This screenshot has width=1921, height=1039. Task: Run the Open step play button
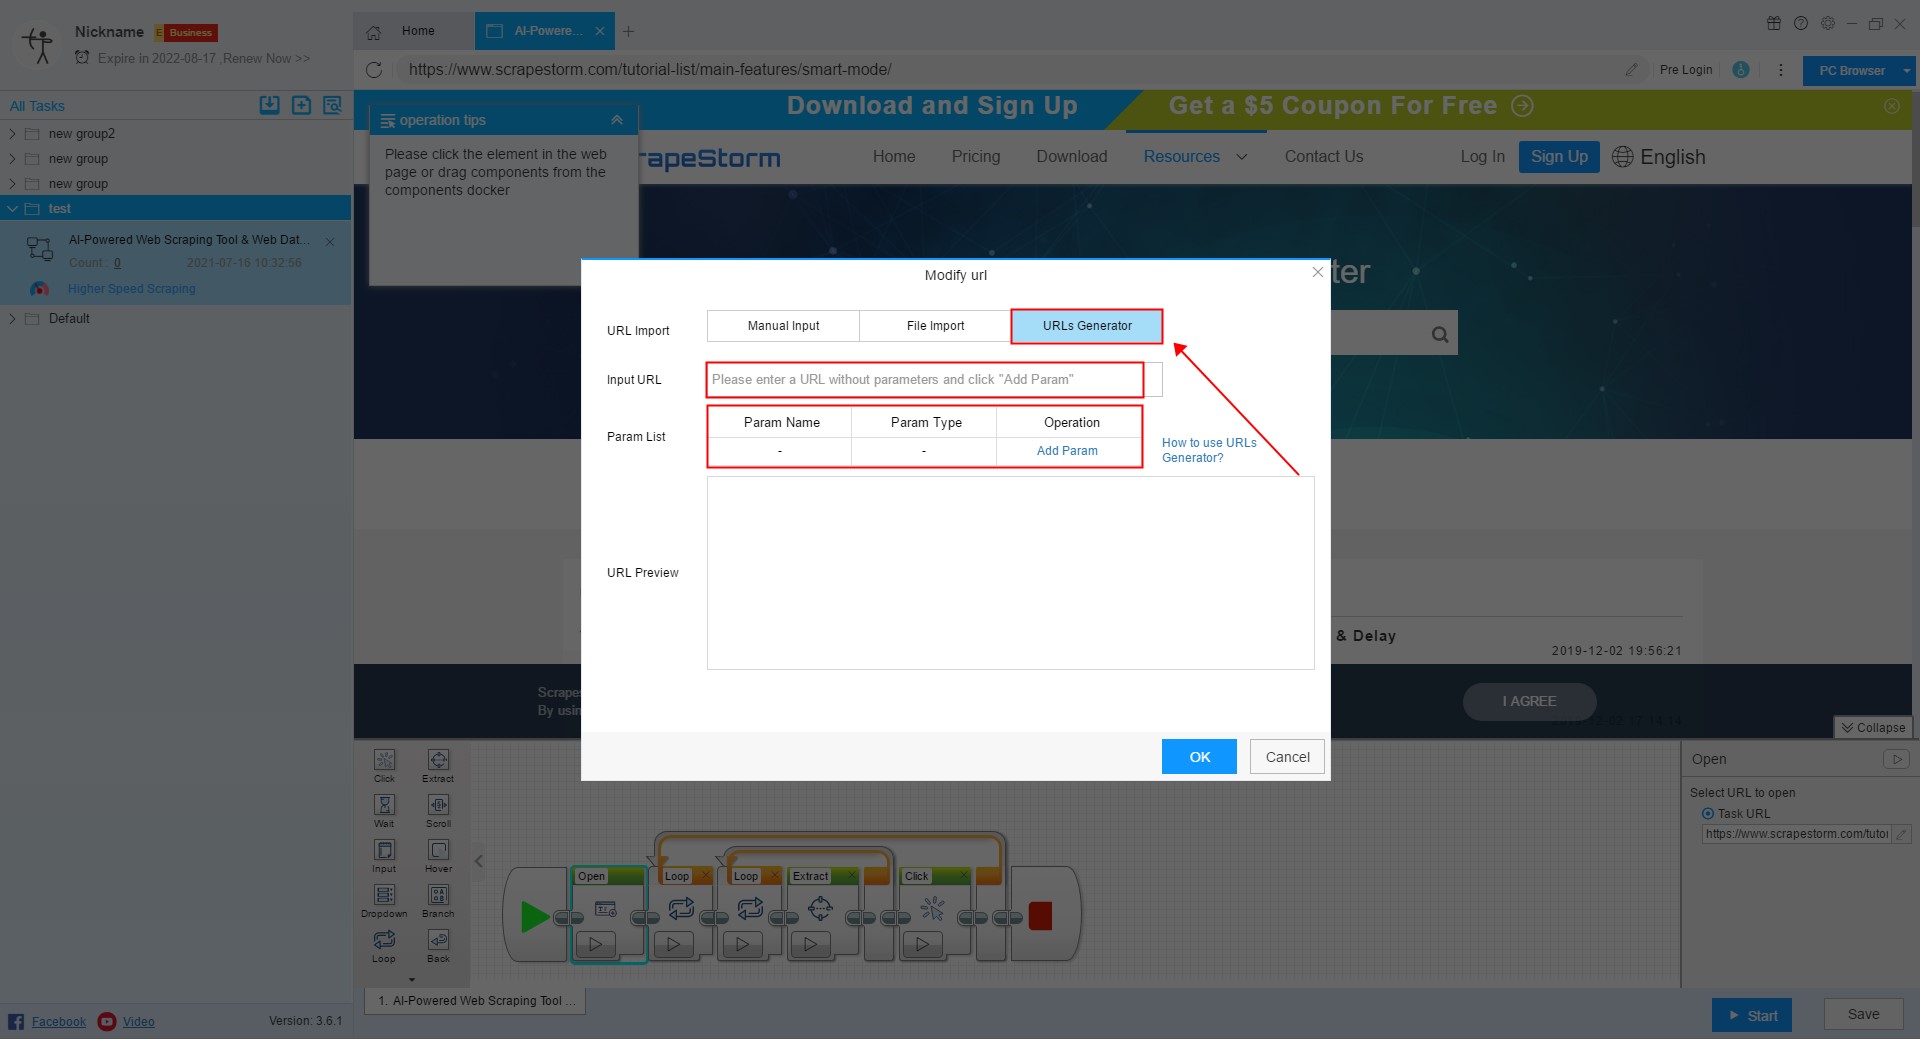(595, 943)
